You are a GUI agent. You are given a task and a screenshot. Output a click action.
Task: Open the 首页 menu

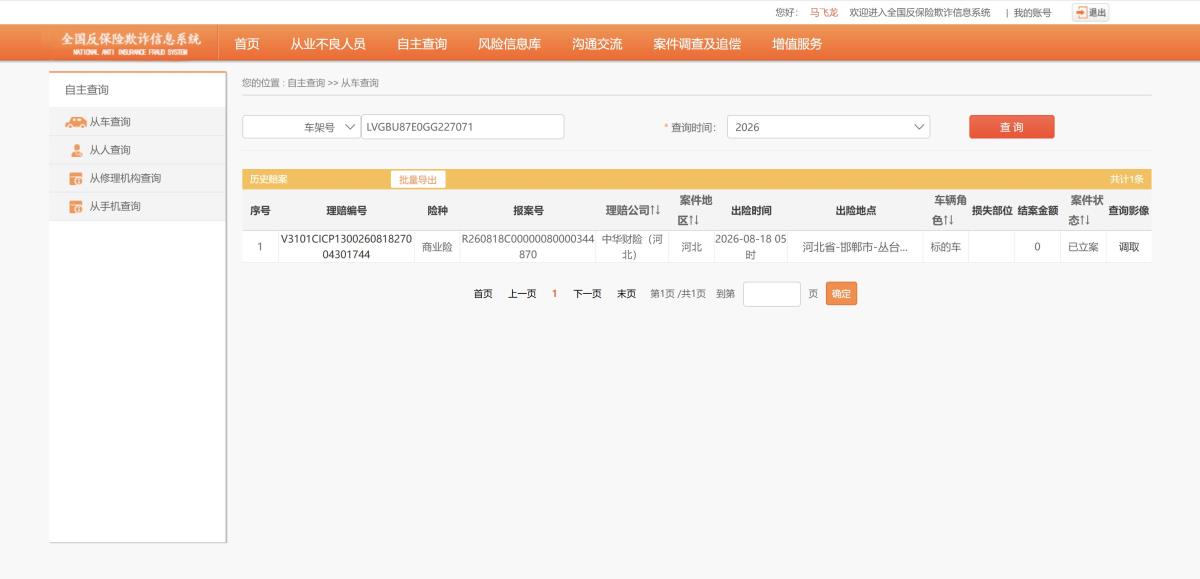pos(247,44)
